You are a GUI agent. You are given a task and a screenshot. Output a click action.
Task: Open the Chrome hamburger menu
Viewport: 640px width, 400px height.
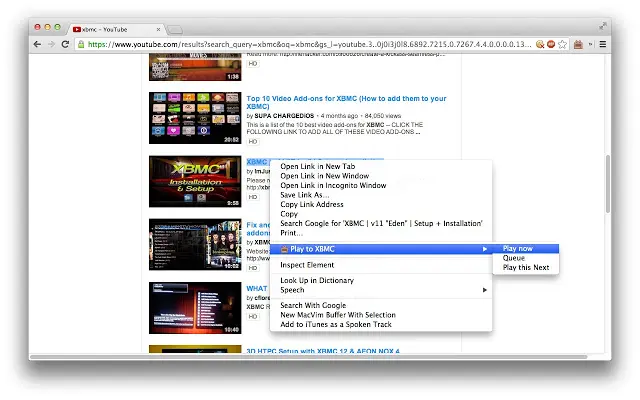click(x=602, y=44)
